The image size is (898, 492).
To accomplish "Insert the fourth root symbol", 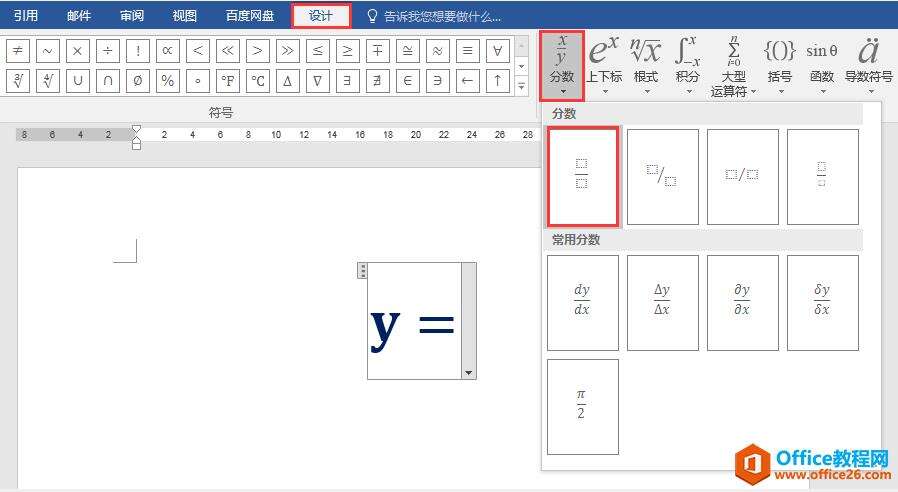I will tap(48, 81).
